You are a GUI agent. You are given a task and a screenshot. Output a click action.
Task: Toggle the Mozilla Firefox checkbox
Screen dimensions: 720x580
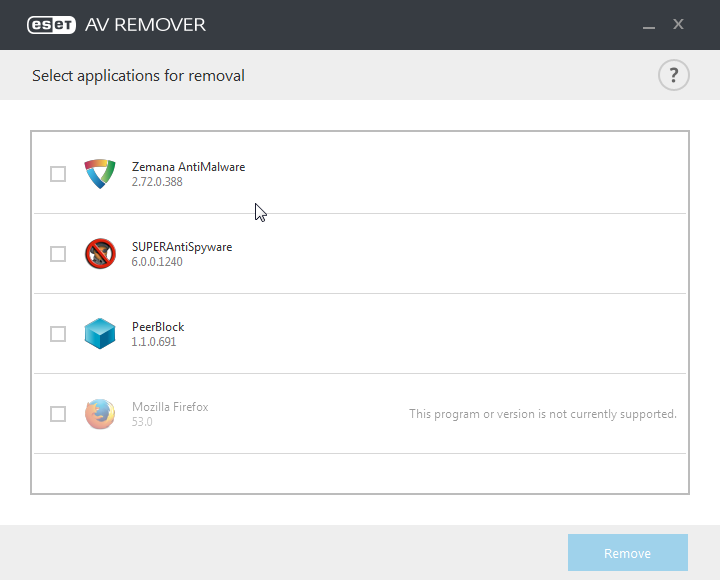[58, 414]
